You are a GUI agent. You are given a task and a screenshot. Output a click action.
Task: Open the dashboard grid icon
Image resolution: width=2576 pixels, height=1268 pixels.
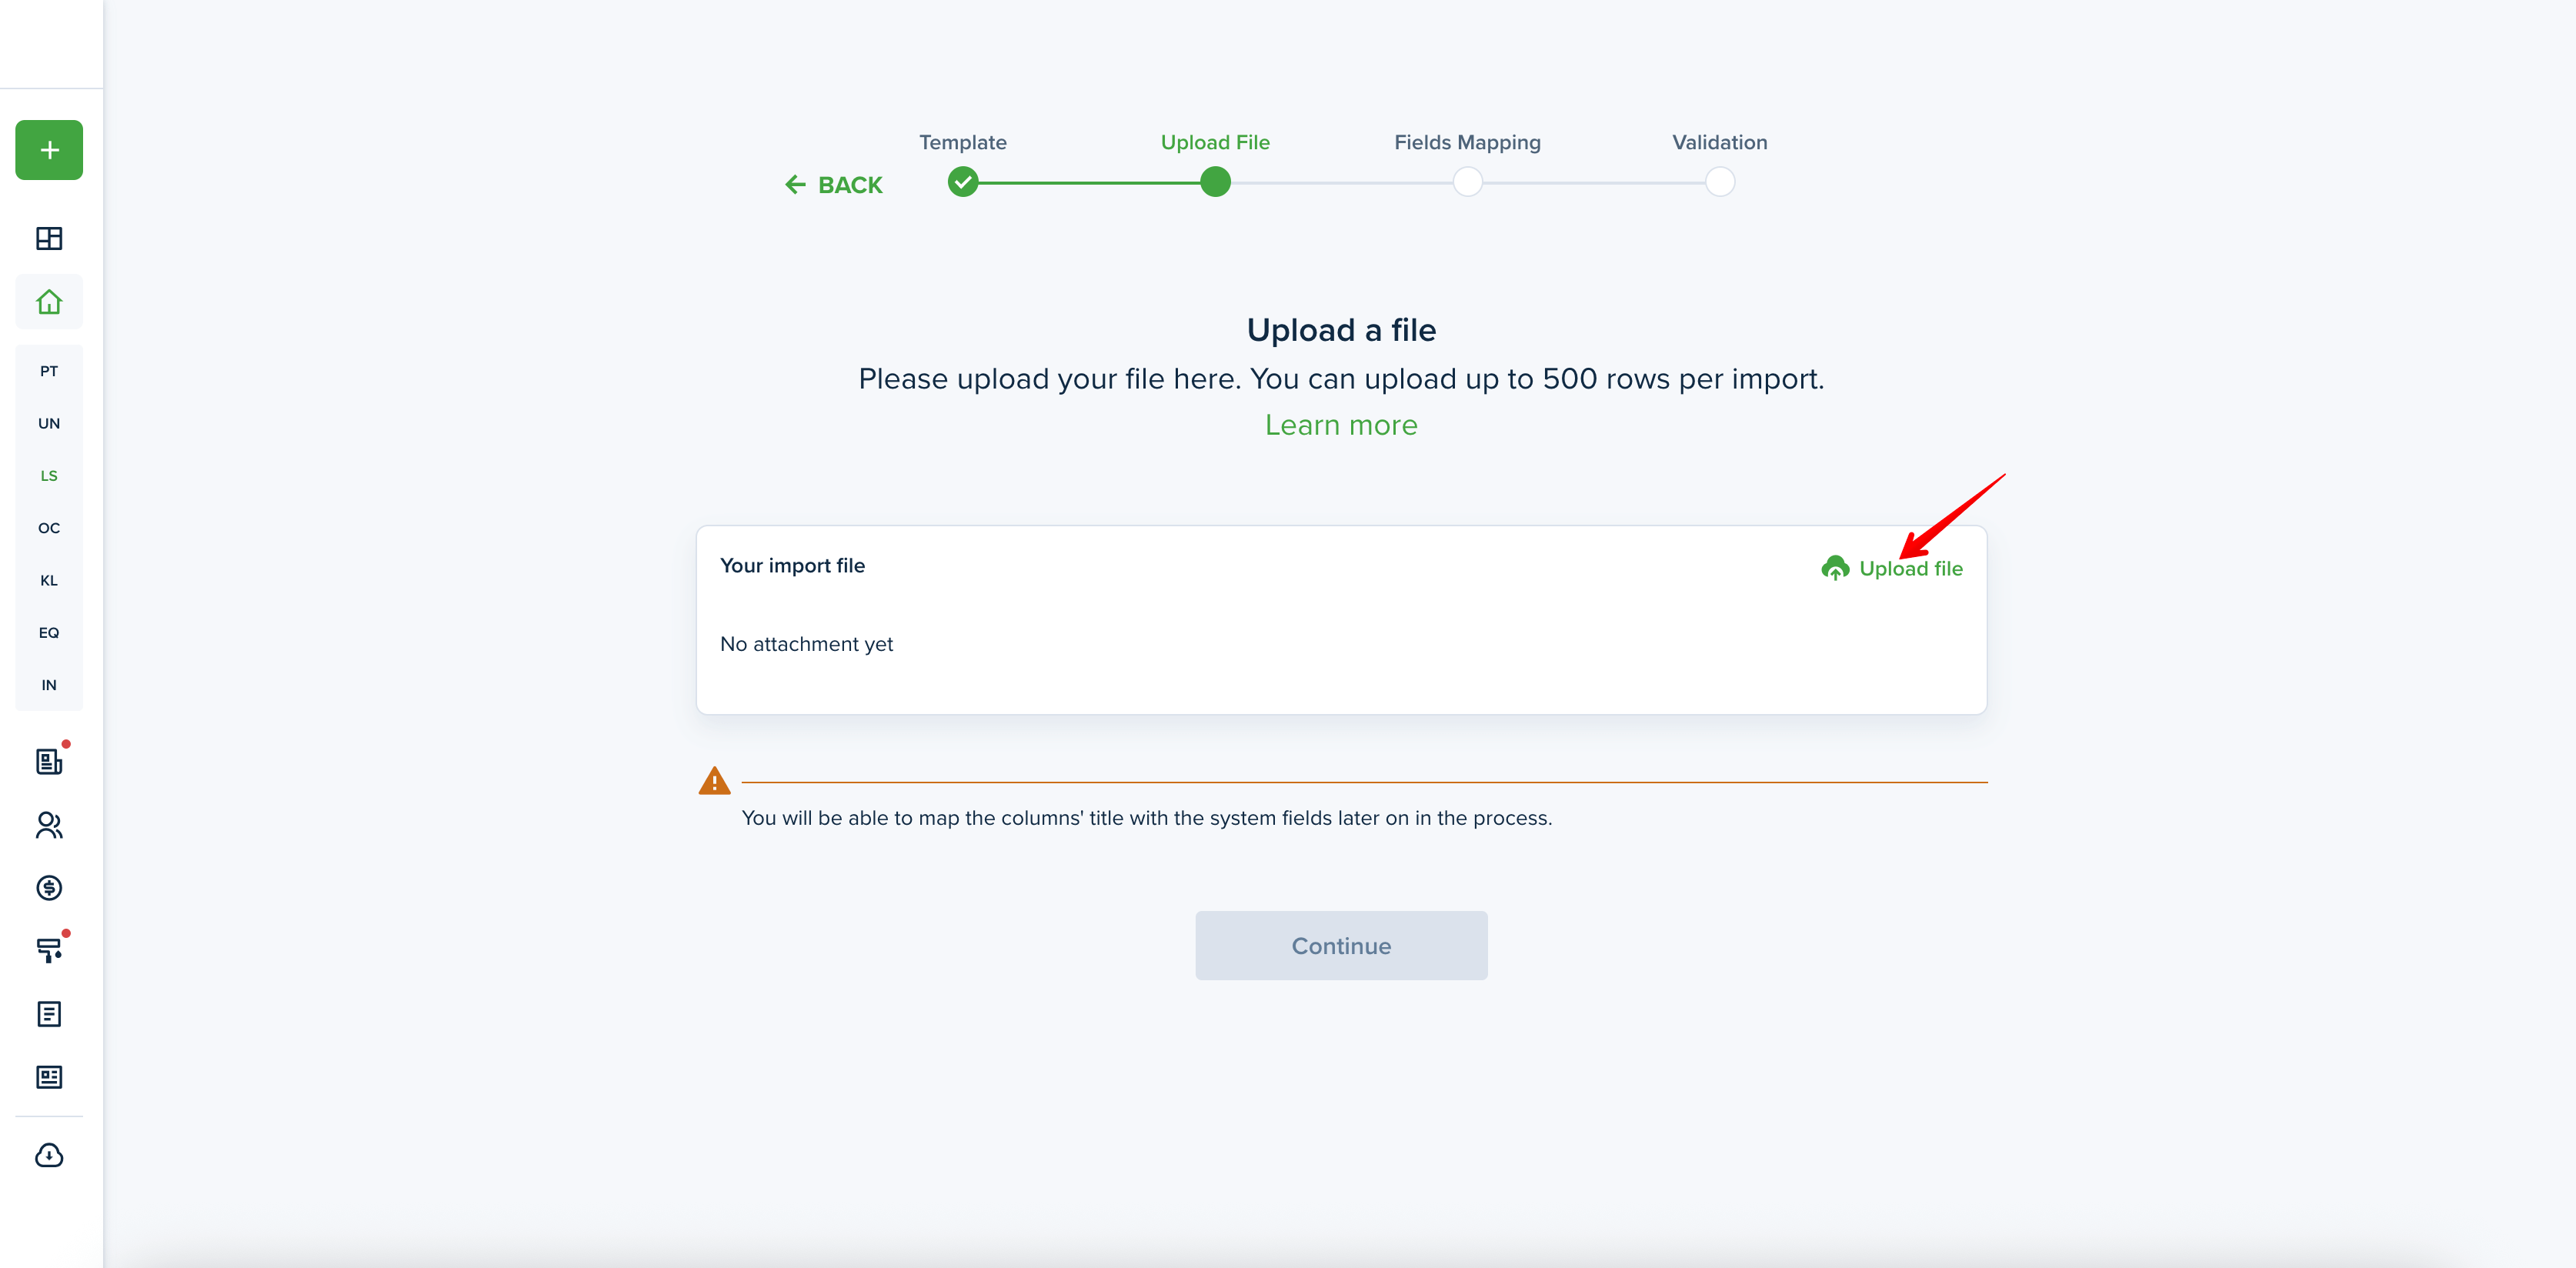[49, 238]
